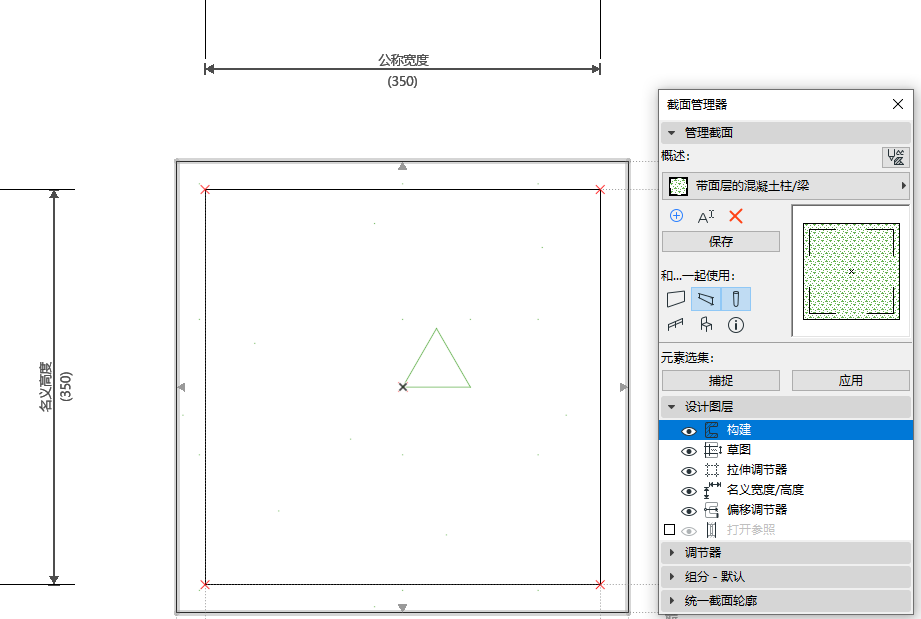Hide the 名义宽度/高度 layer eye icon

pyautogui.click(x=688, y=491)
